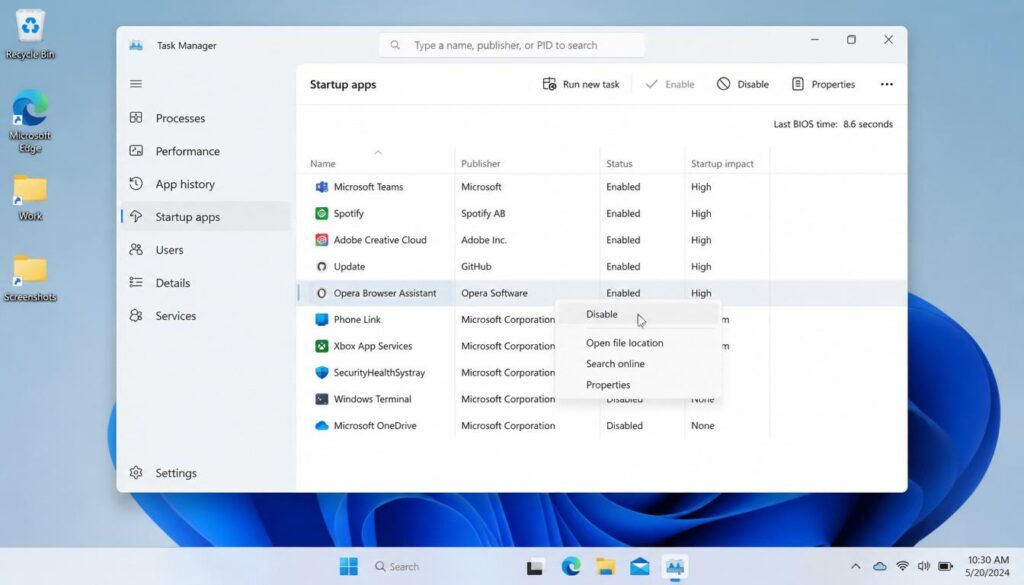Viewport: 1024px width, 585px height.
Task: Select Startup apps in sidebar
Action: click(205, 217)
